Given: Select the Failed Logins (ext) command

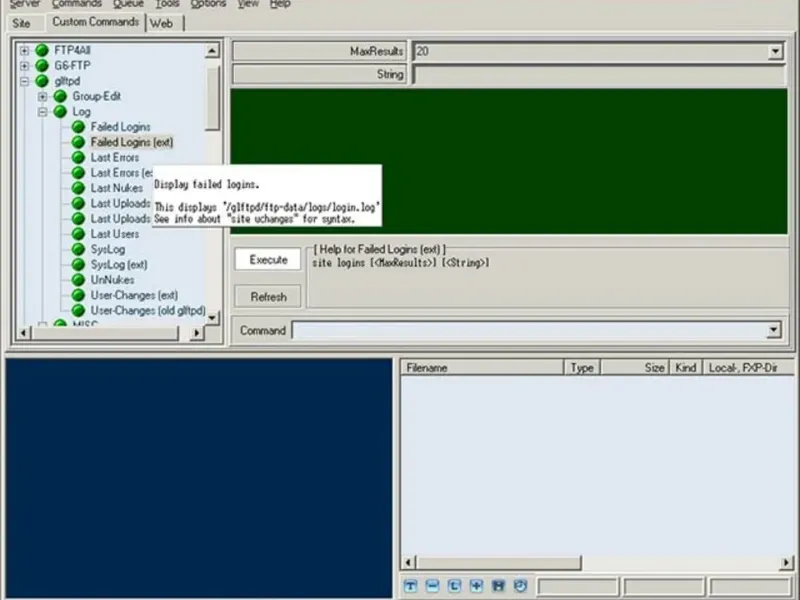Looking at the screenshot, I should point(132,142).
